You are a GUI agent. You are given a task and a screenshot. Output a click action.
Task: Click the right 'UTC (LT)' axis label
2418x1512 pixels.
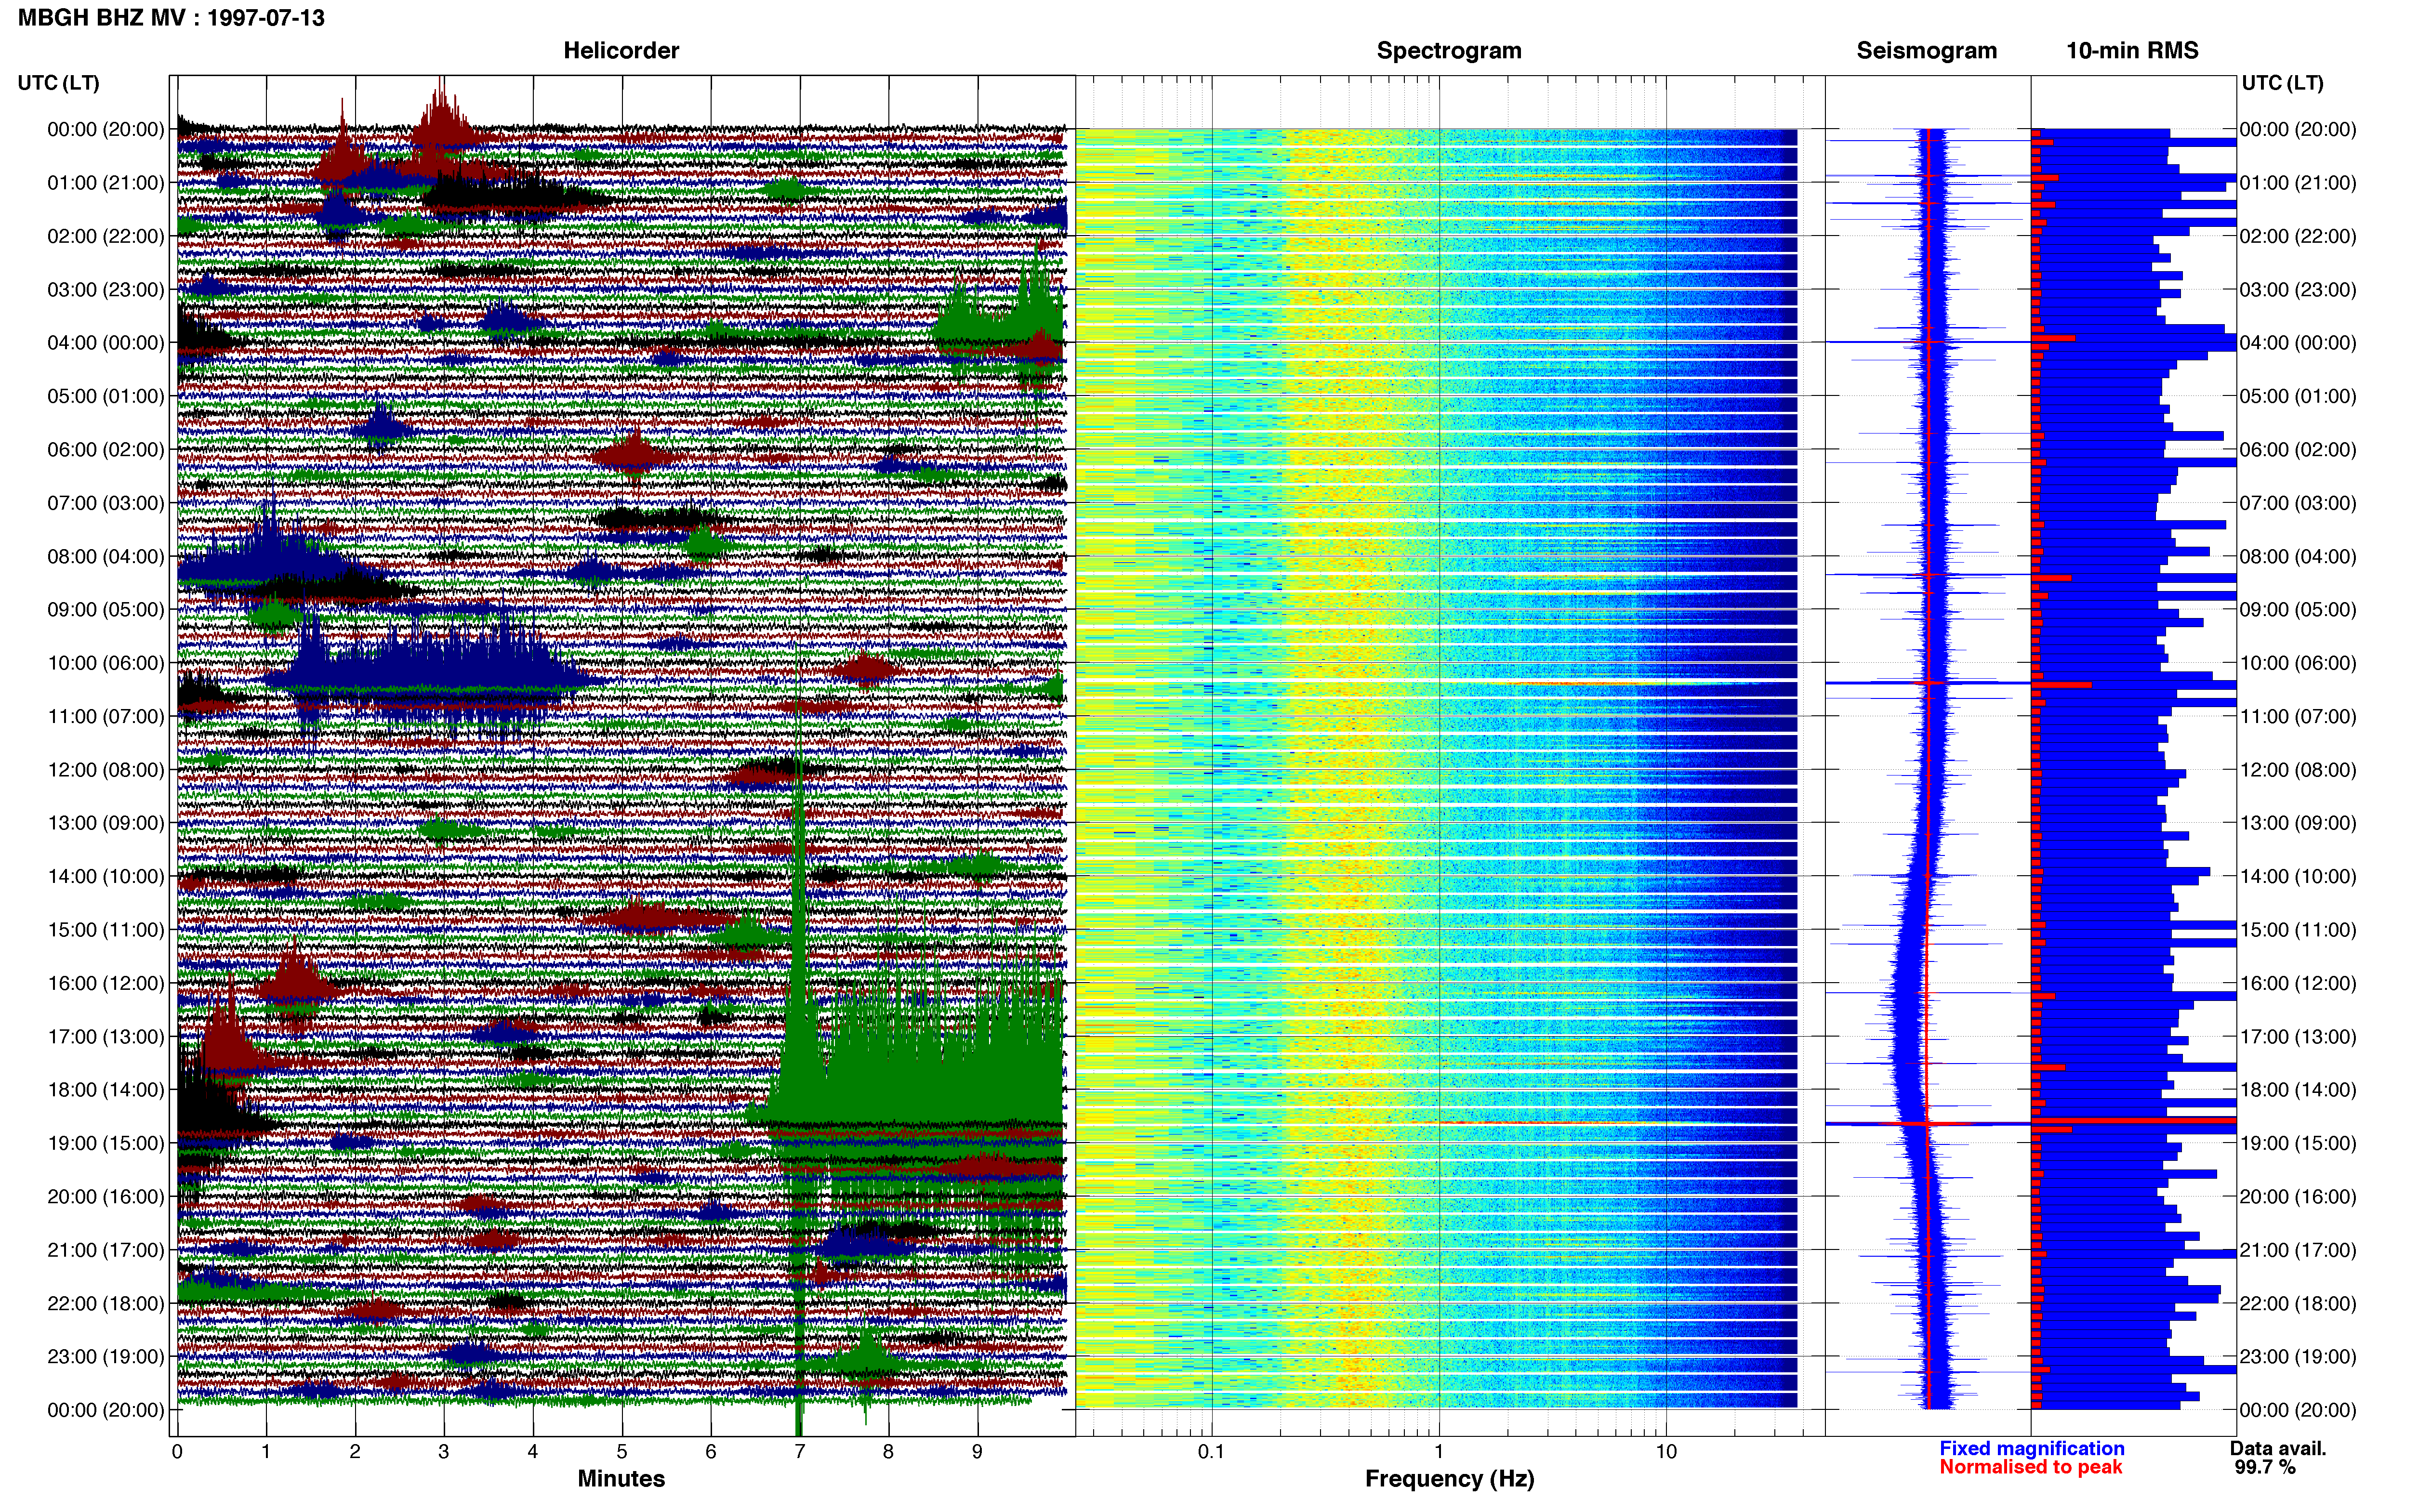[x=2282, y=83]
